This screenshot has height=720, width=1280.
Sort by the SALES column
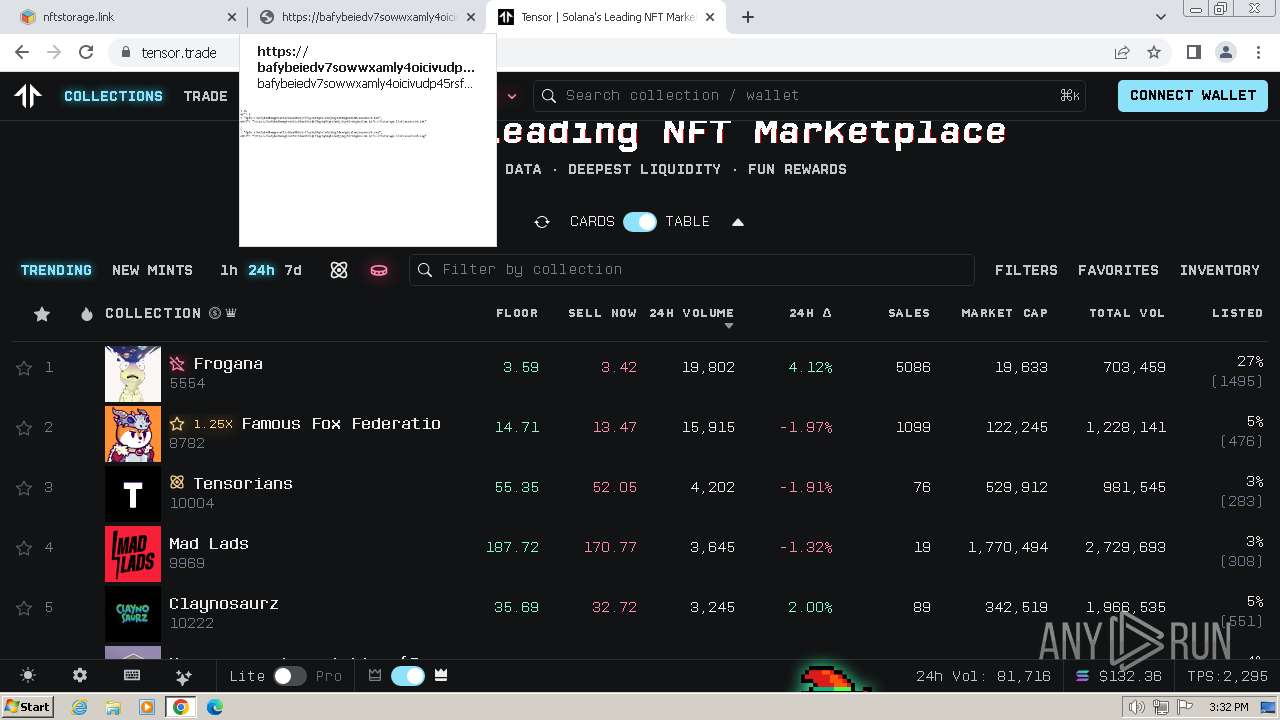tap(909, 313)
